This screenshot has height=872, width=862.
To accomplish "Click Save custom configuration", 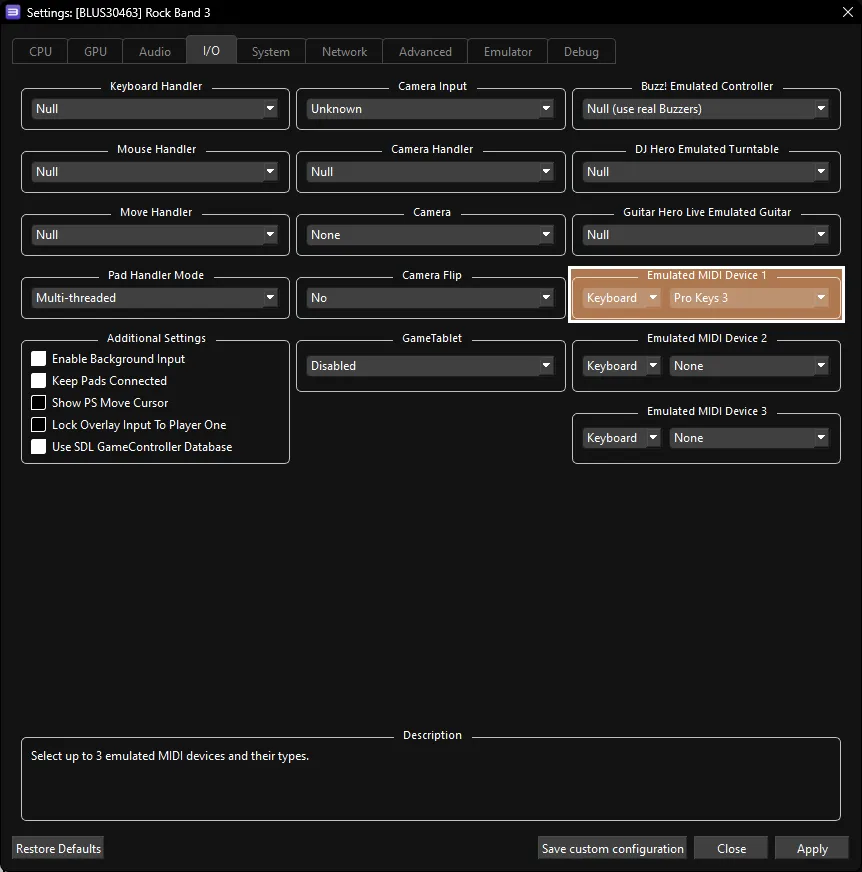I will coord(611,847).
